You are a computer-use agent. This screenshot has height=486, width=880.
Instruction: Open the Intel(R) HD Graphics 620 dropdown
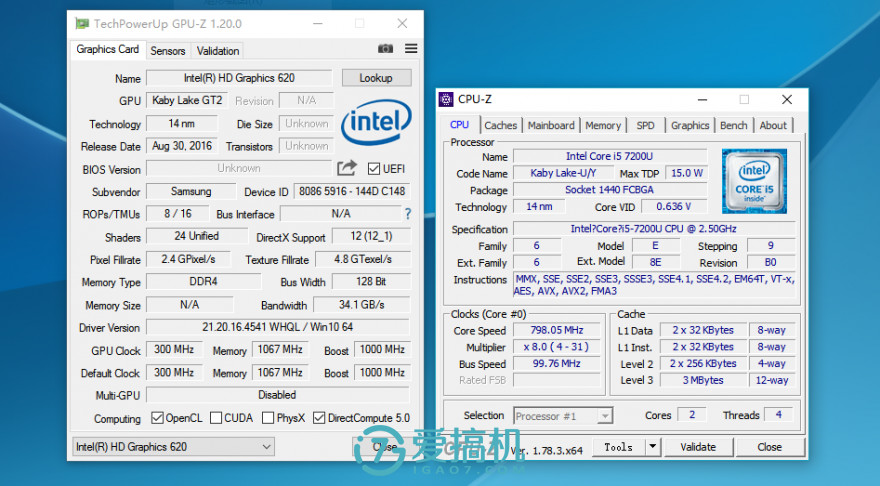coord(173,447)
